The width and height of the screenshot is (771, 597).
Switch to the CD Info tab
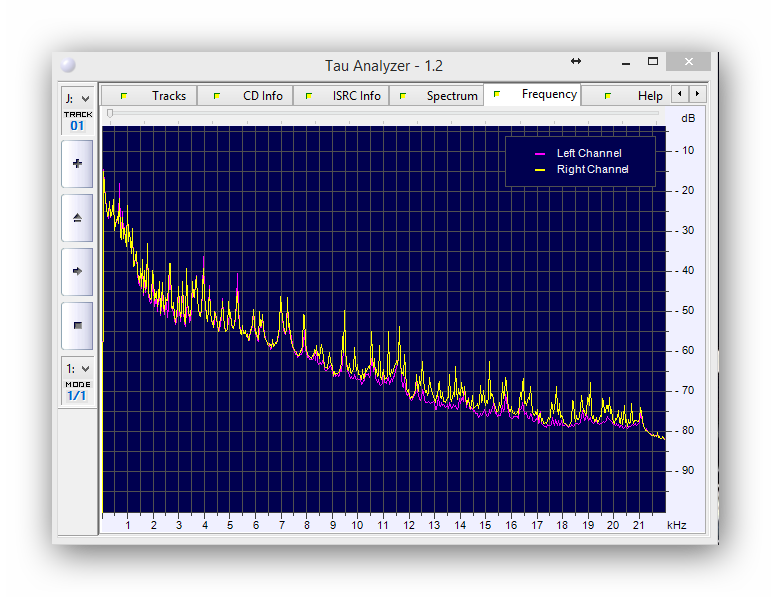point(246,95)
